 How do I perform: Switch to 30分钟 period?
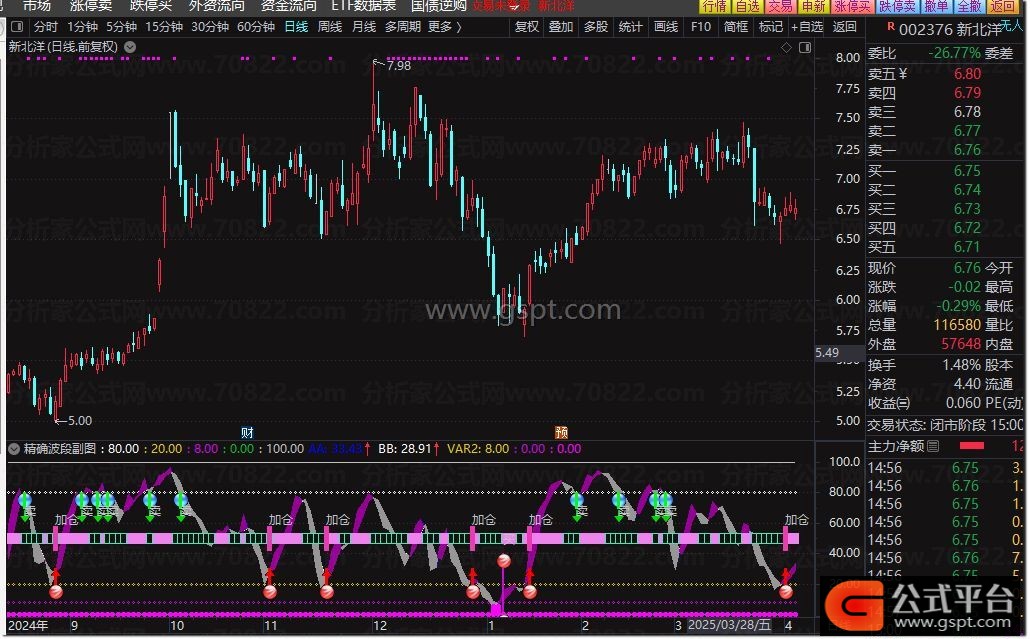(210, 27)
